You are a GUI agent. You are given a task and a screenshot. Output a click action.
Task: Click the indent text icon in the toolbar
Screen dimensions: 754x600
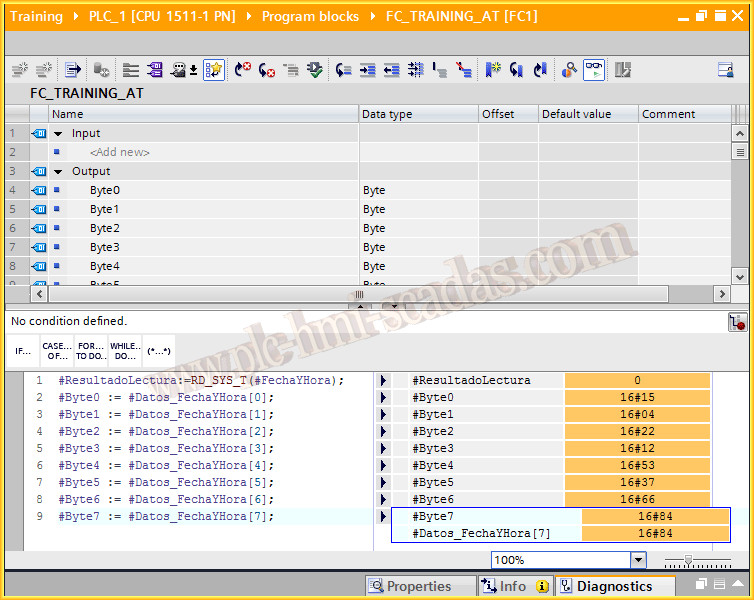pos(367,70)
